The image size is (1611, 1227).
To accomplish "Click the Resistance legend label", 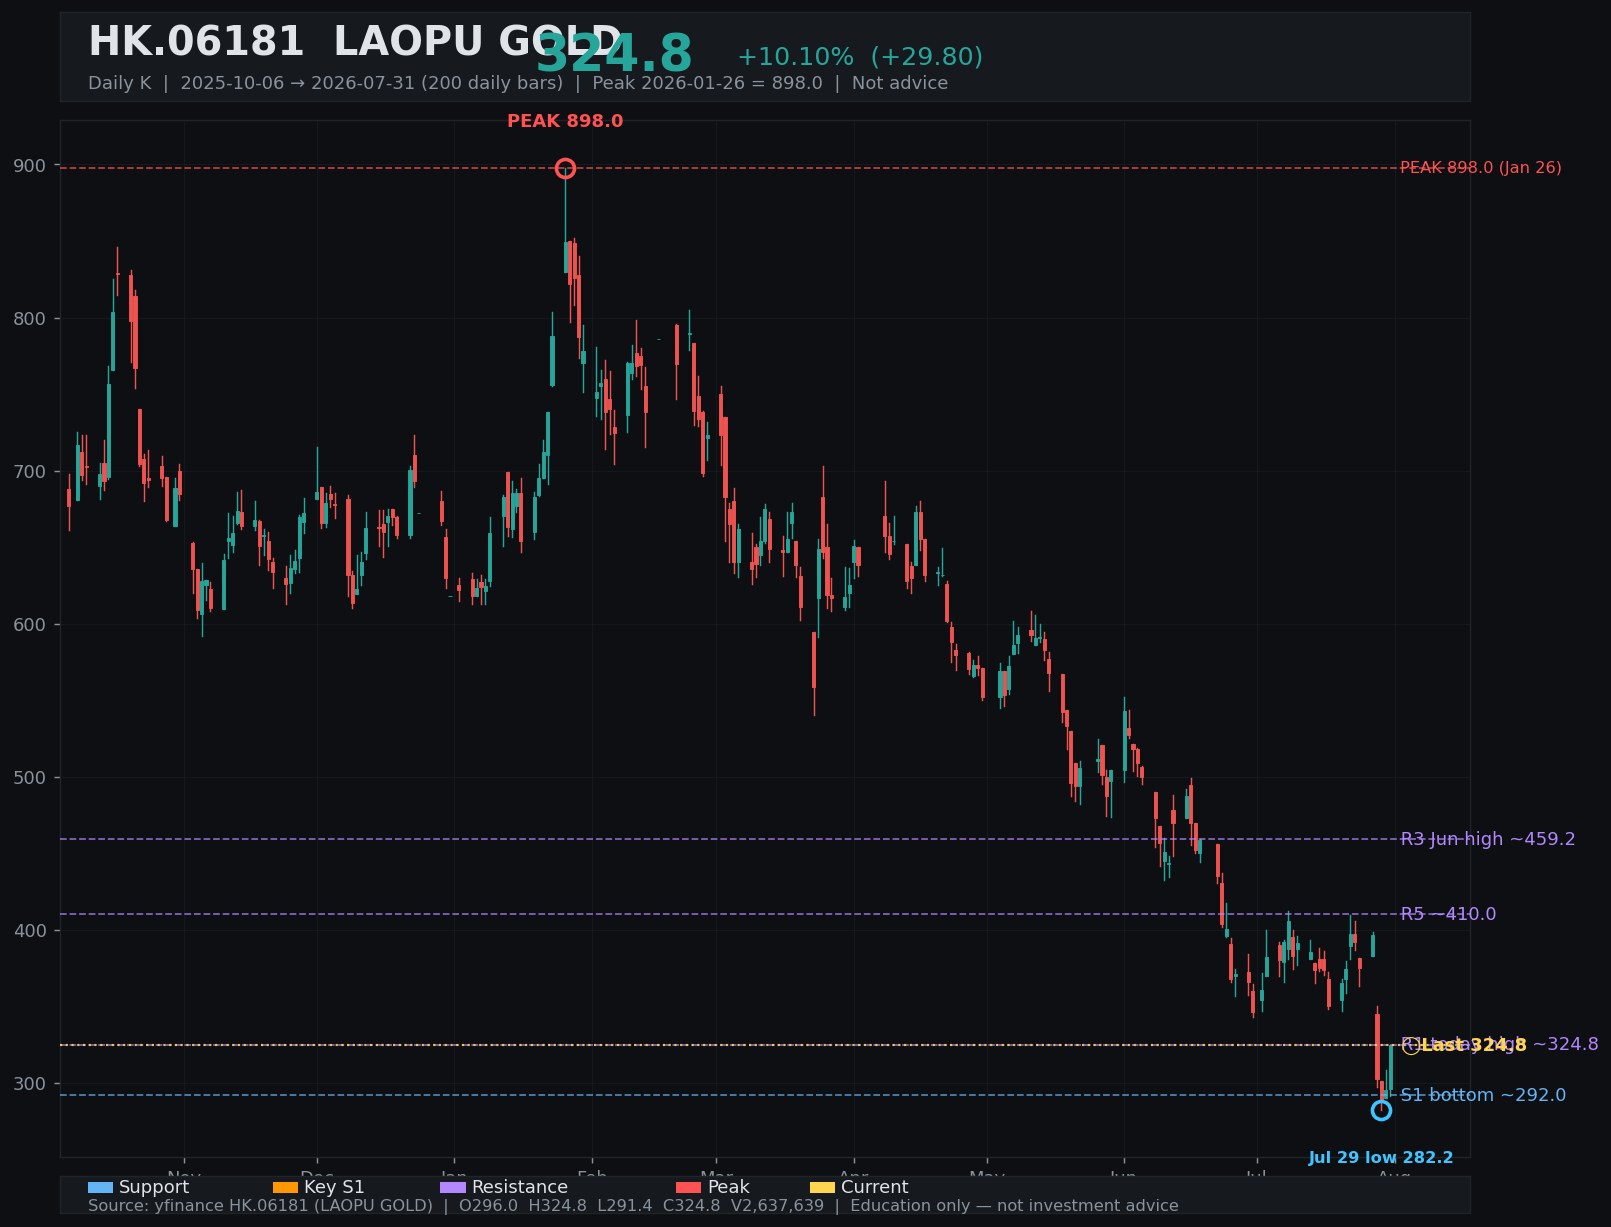I will click(x=520, y=1188).
